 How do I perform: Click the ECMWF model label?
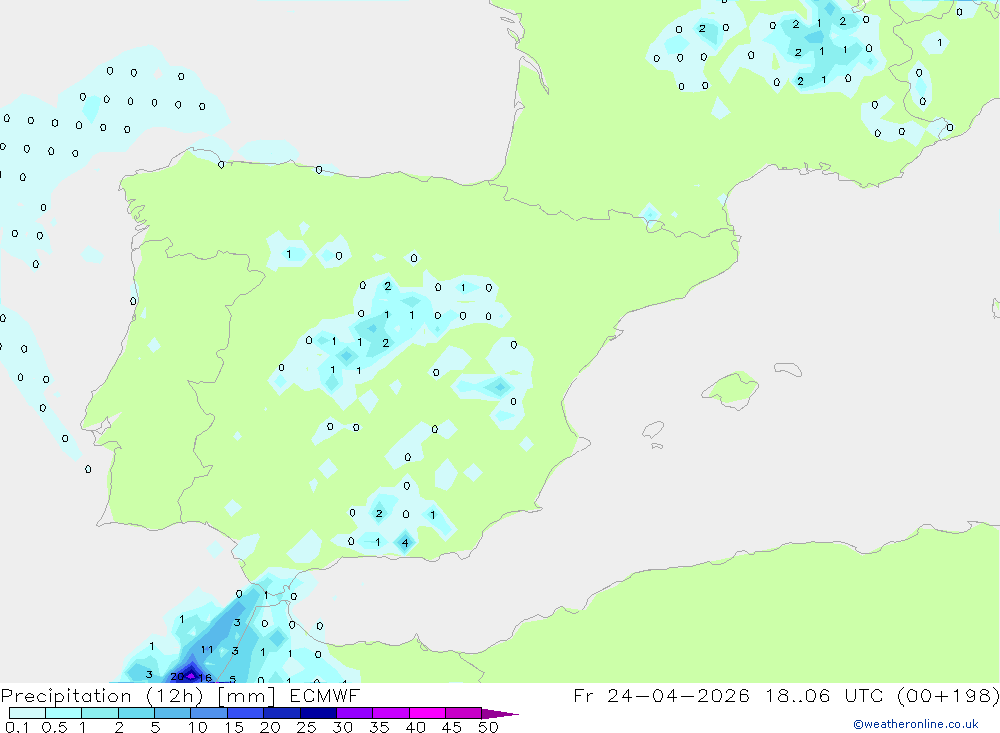pyautogui.click(x=325, y=696)
